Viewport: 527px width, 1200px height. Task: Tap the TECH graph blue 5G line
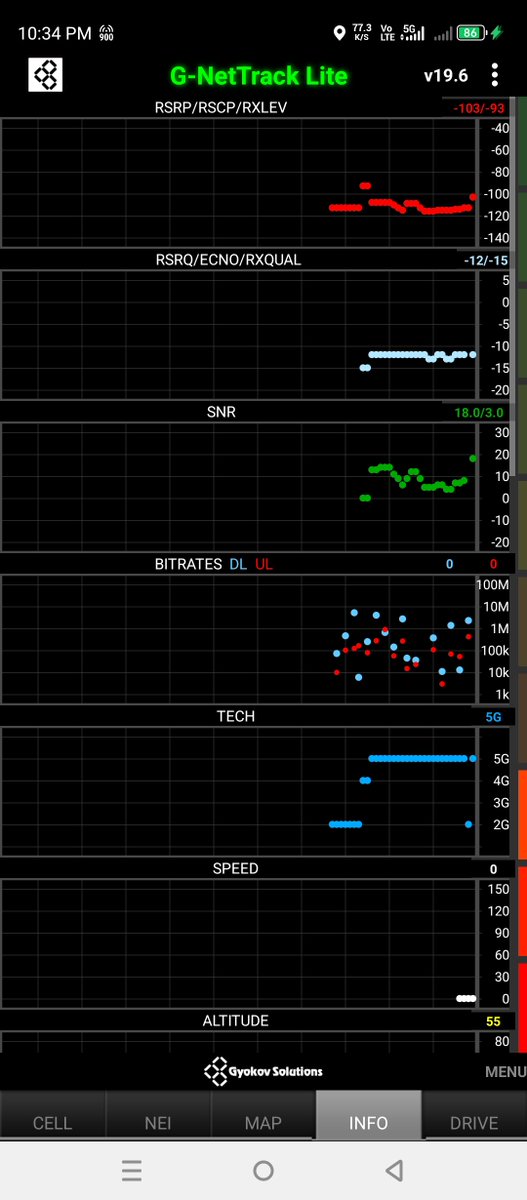pyautogui.click(x=420, y=758)
